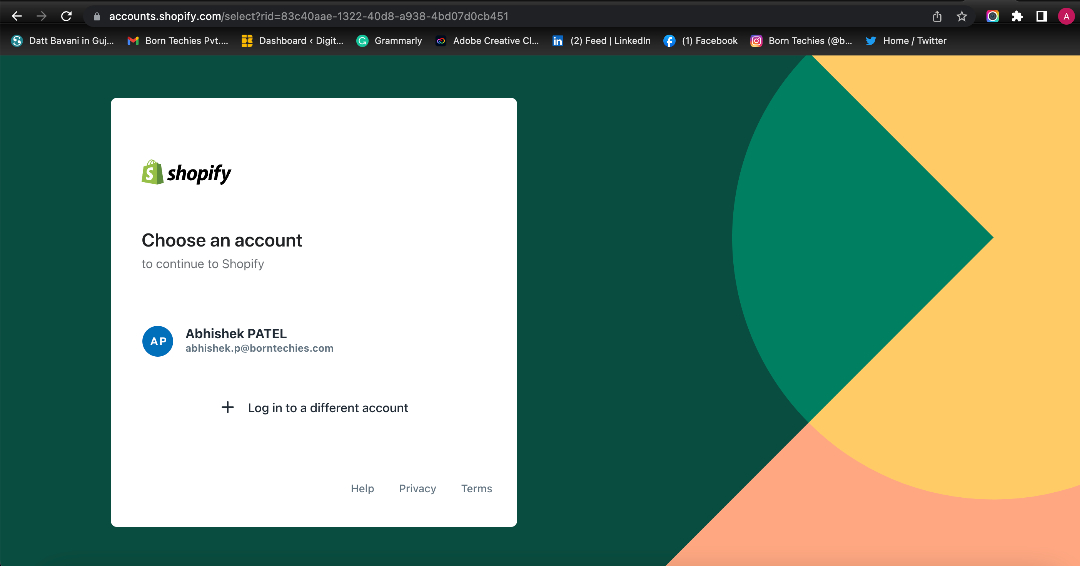Click the AP account avatar circle

point(158,341)
